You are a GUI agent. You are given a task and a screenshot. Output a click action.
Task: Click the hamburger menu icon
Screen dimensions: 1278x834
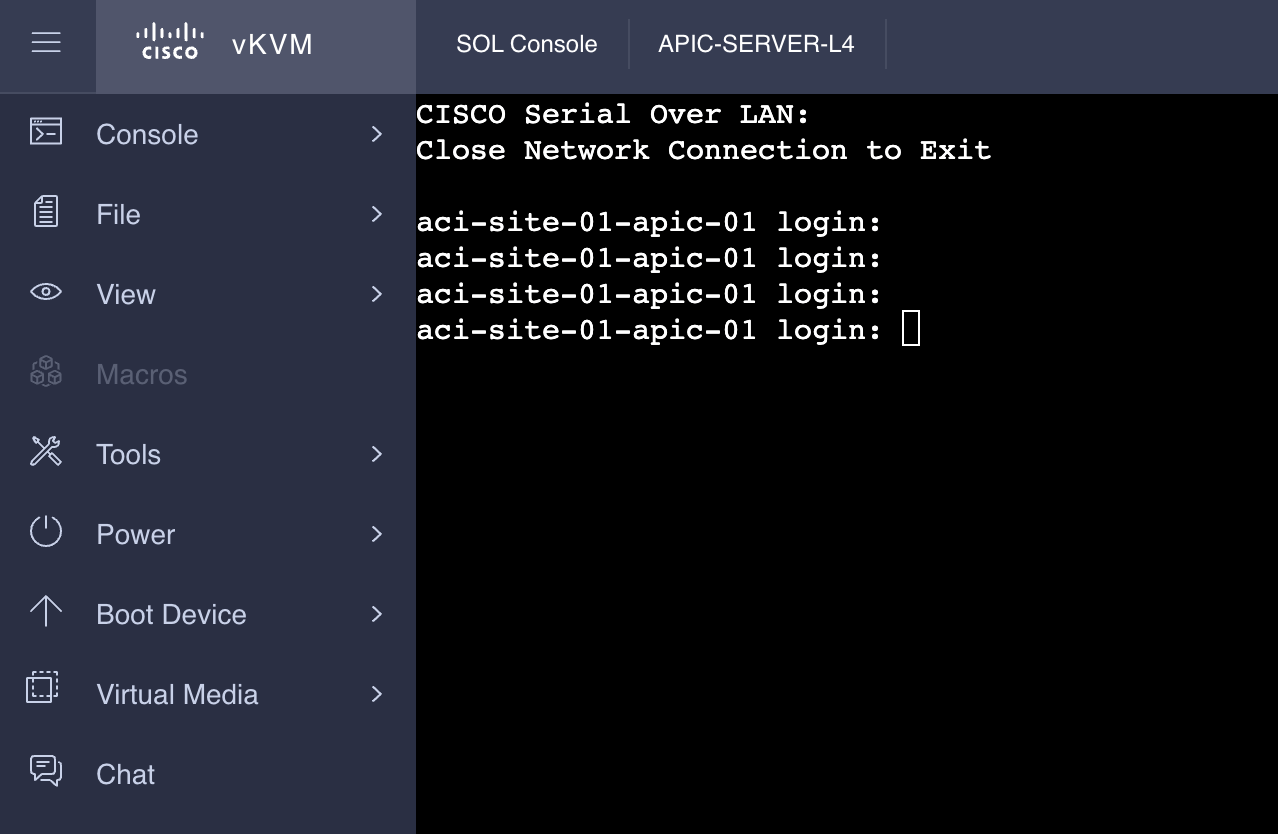pyautogui.click(x=46, y=42)
